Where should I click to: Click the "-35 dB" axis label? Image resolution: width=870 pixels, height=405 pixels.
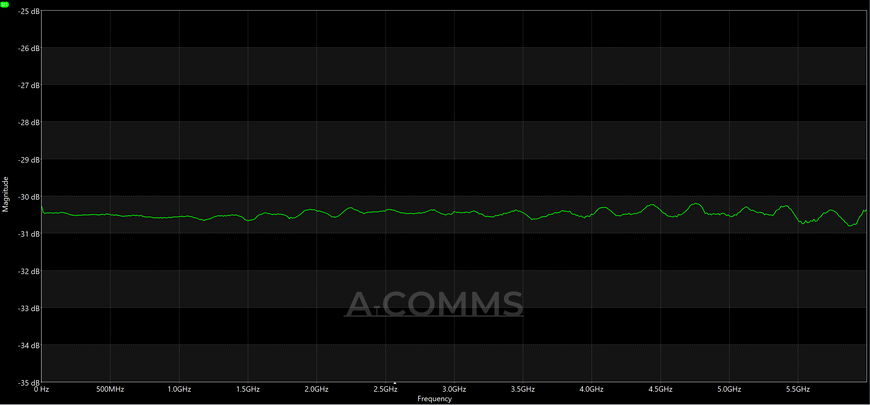pyautogui.click(x=29, y=383)
